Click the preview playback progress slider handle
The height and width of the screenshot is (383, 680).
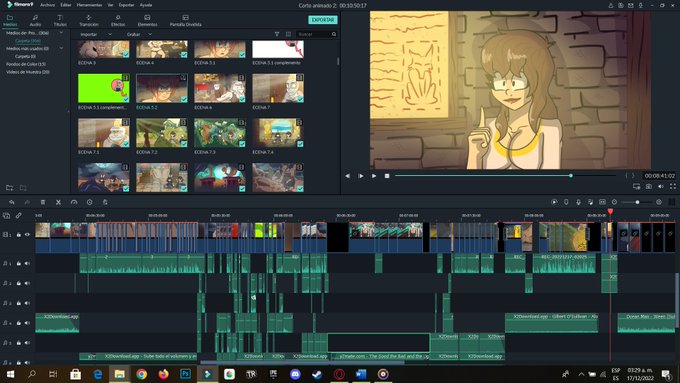(x=571, y=176)
